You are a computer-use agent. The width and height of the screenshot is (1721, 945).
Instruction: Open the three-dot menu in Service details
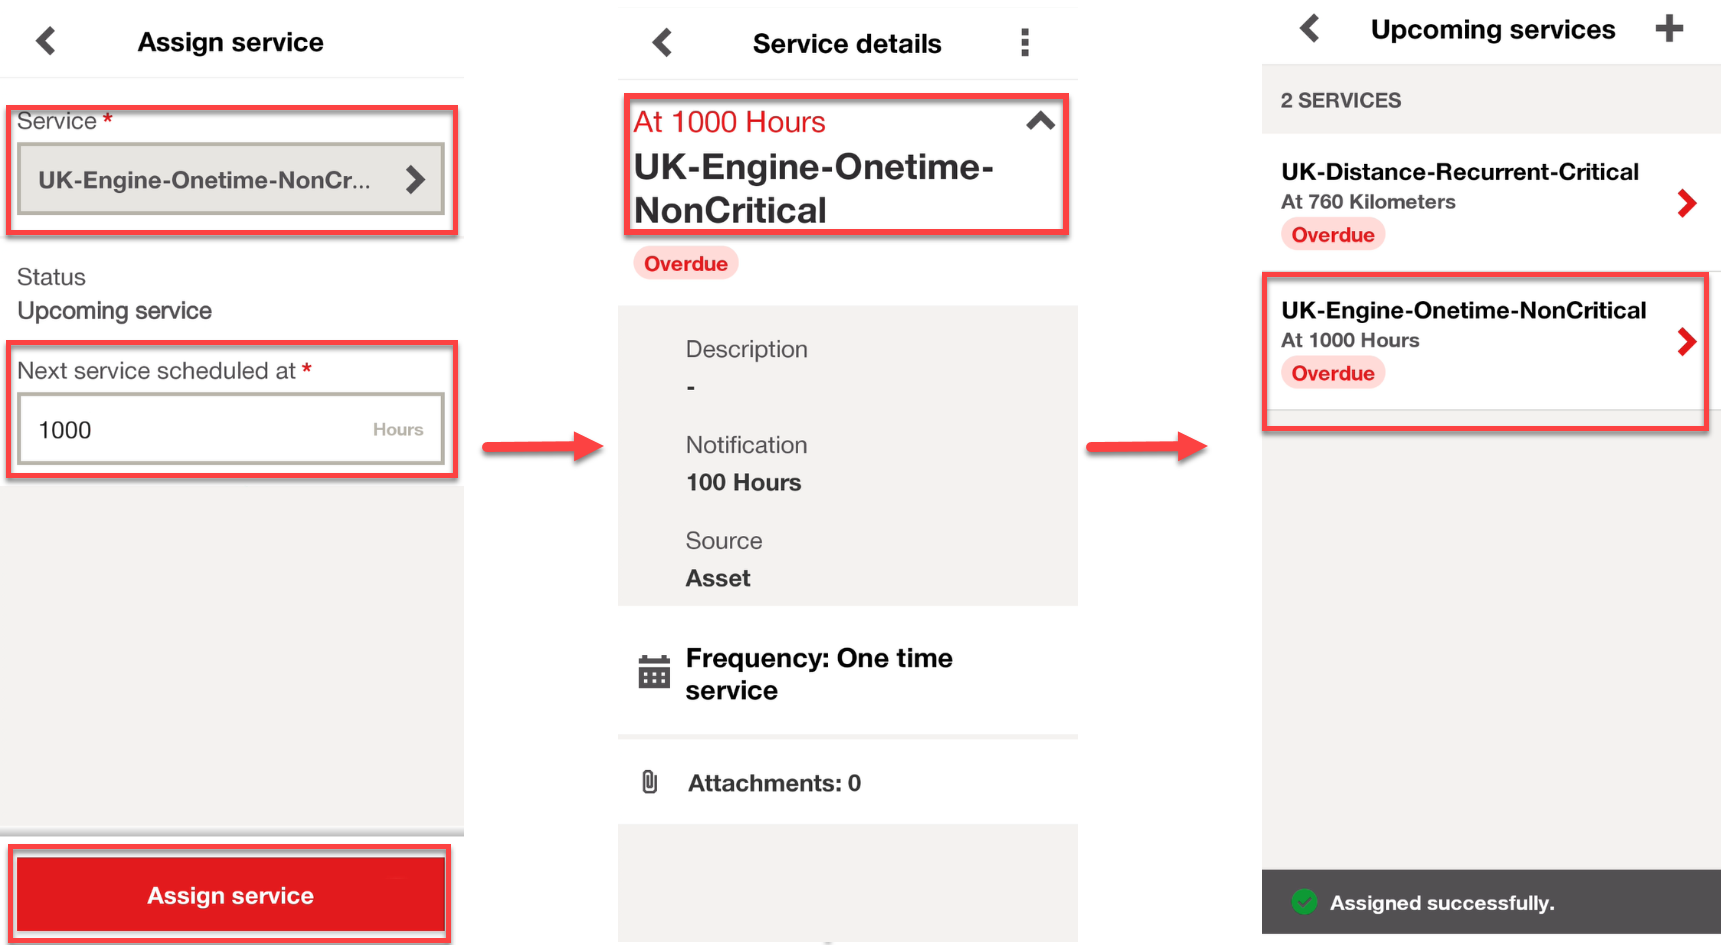pyautogui.click(x=1024, y=42)
